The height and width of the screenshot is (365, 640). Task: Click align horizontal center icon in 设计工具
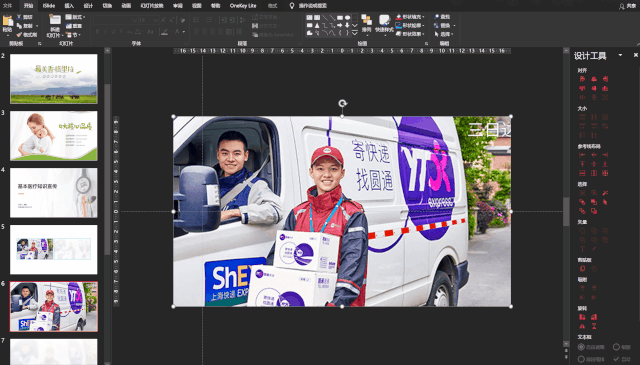[594, 79]
